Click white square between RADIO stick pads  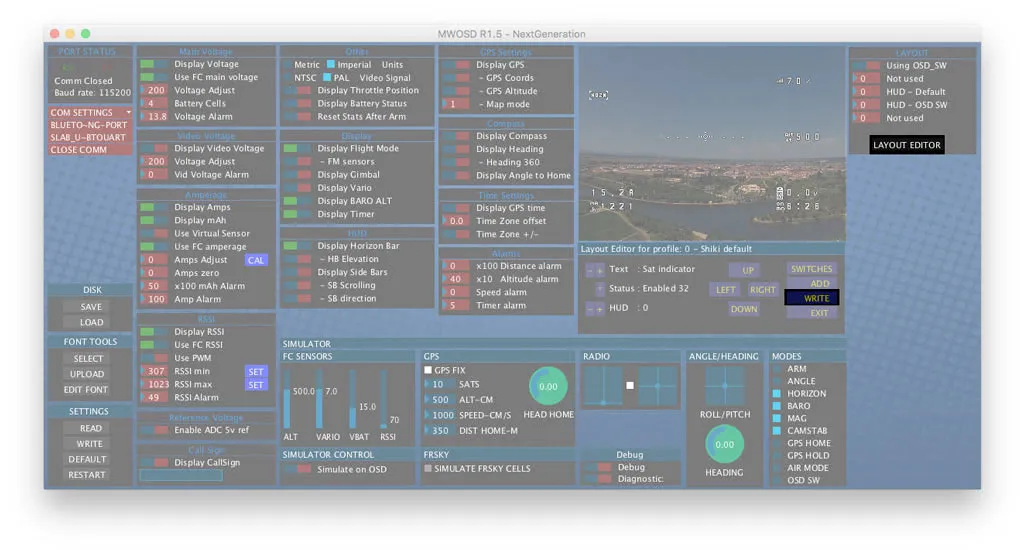[630, 386]
